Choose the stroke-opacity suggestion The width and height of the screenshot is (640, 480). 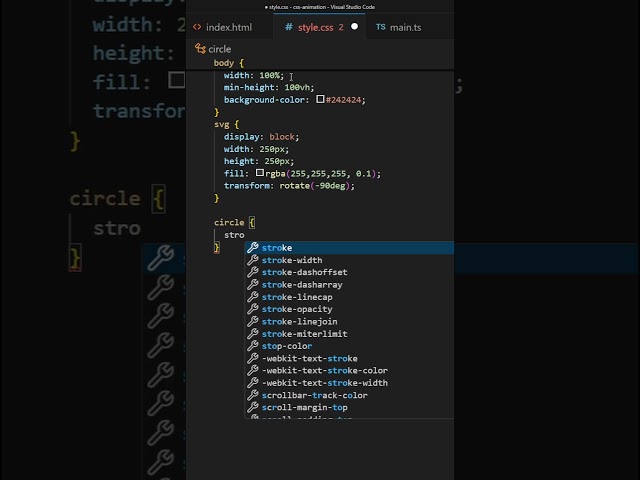(x=349, y=309)
